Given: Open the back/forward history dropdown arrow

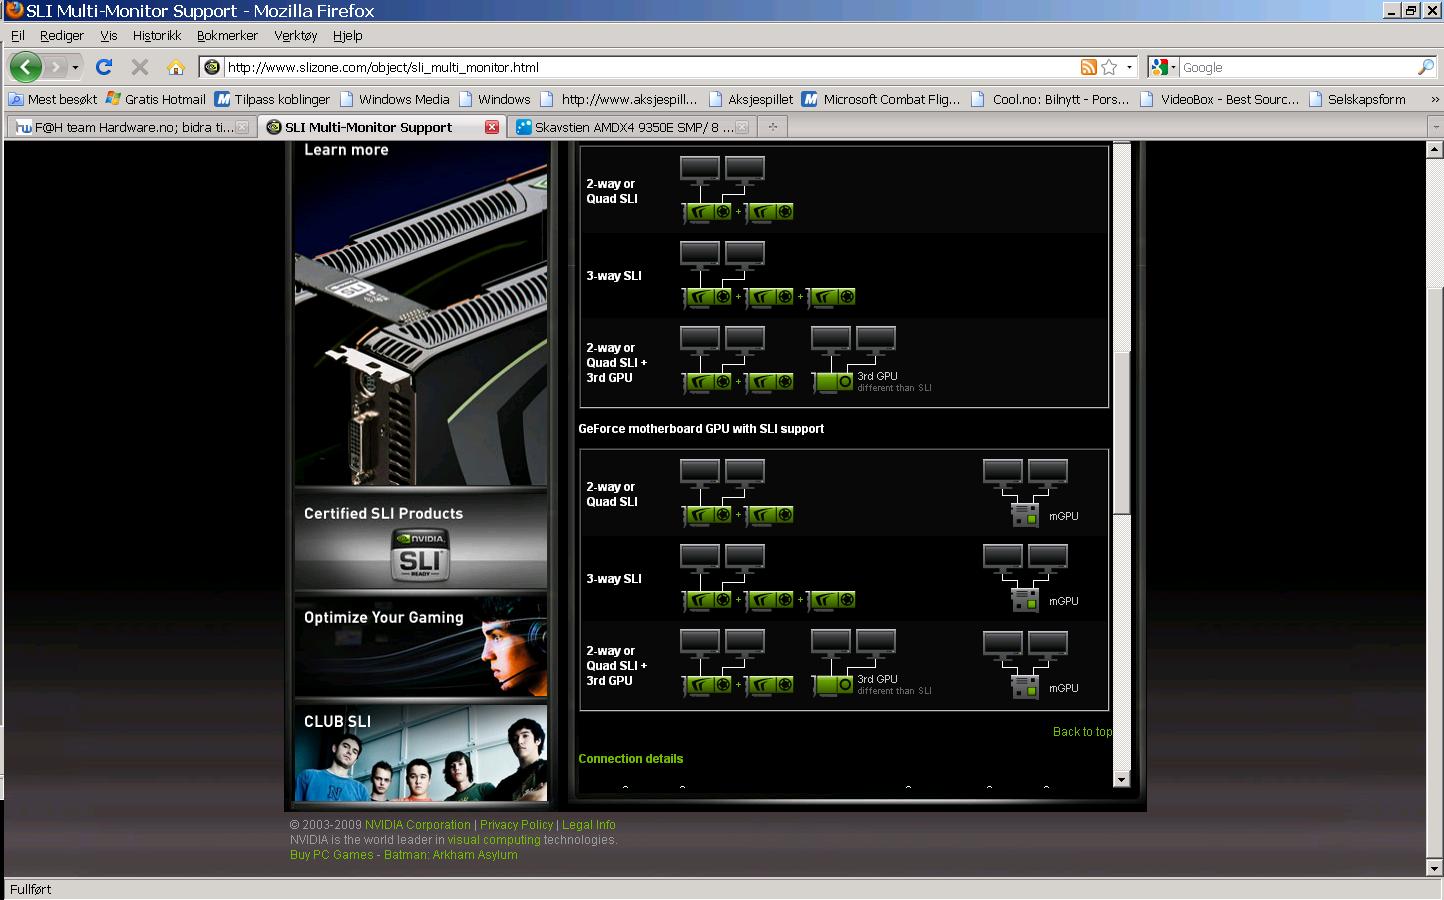Looking at the screenshot, I should coord(75,68).
